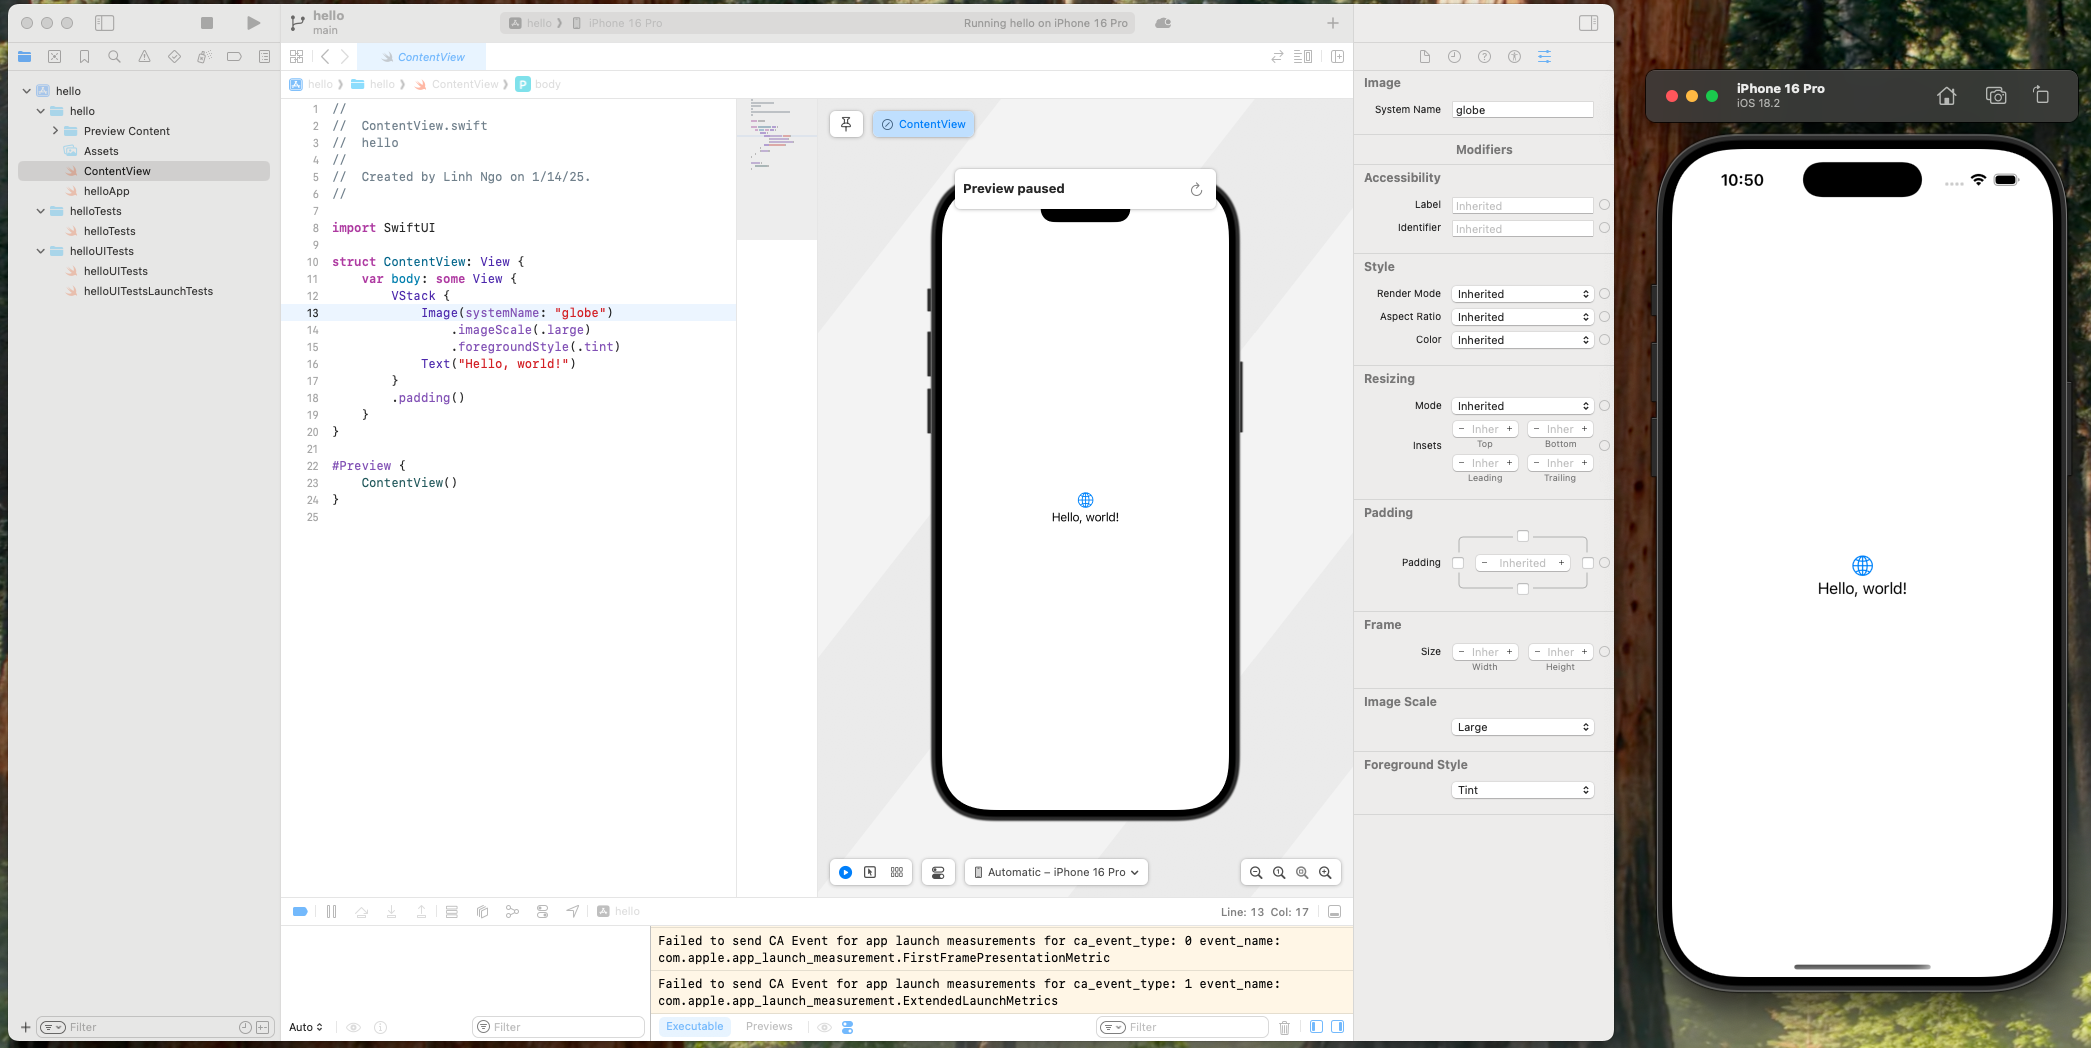Switch to the Previews console tab
Viewport: 2091px width, 1048px height.
pyautogui.click(x=768, y=1026)
